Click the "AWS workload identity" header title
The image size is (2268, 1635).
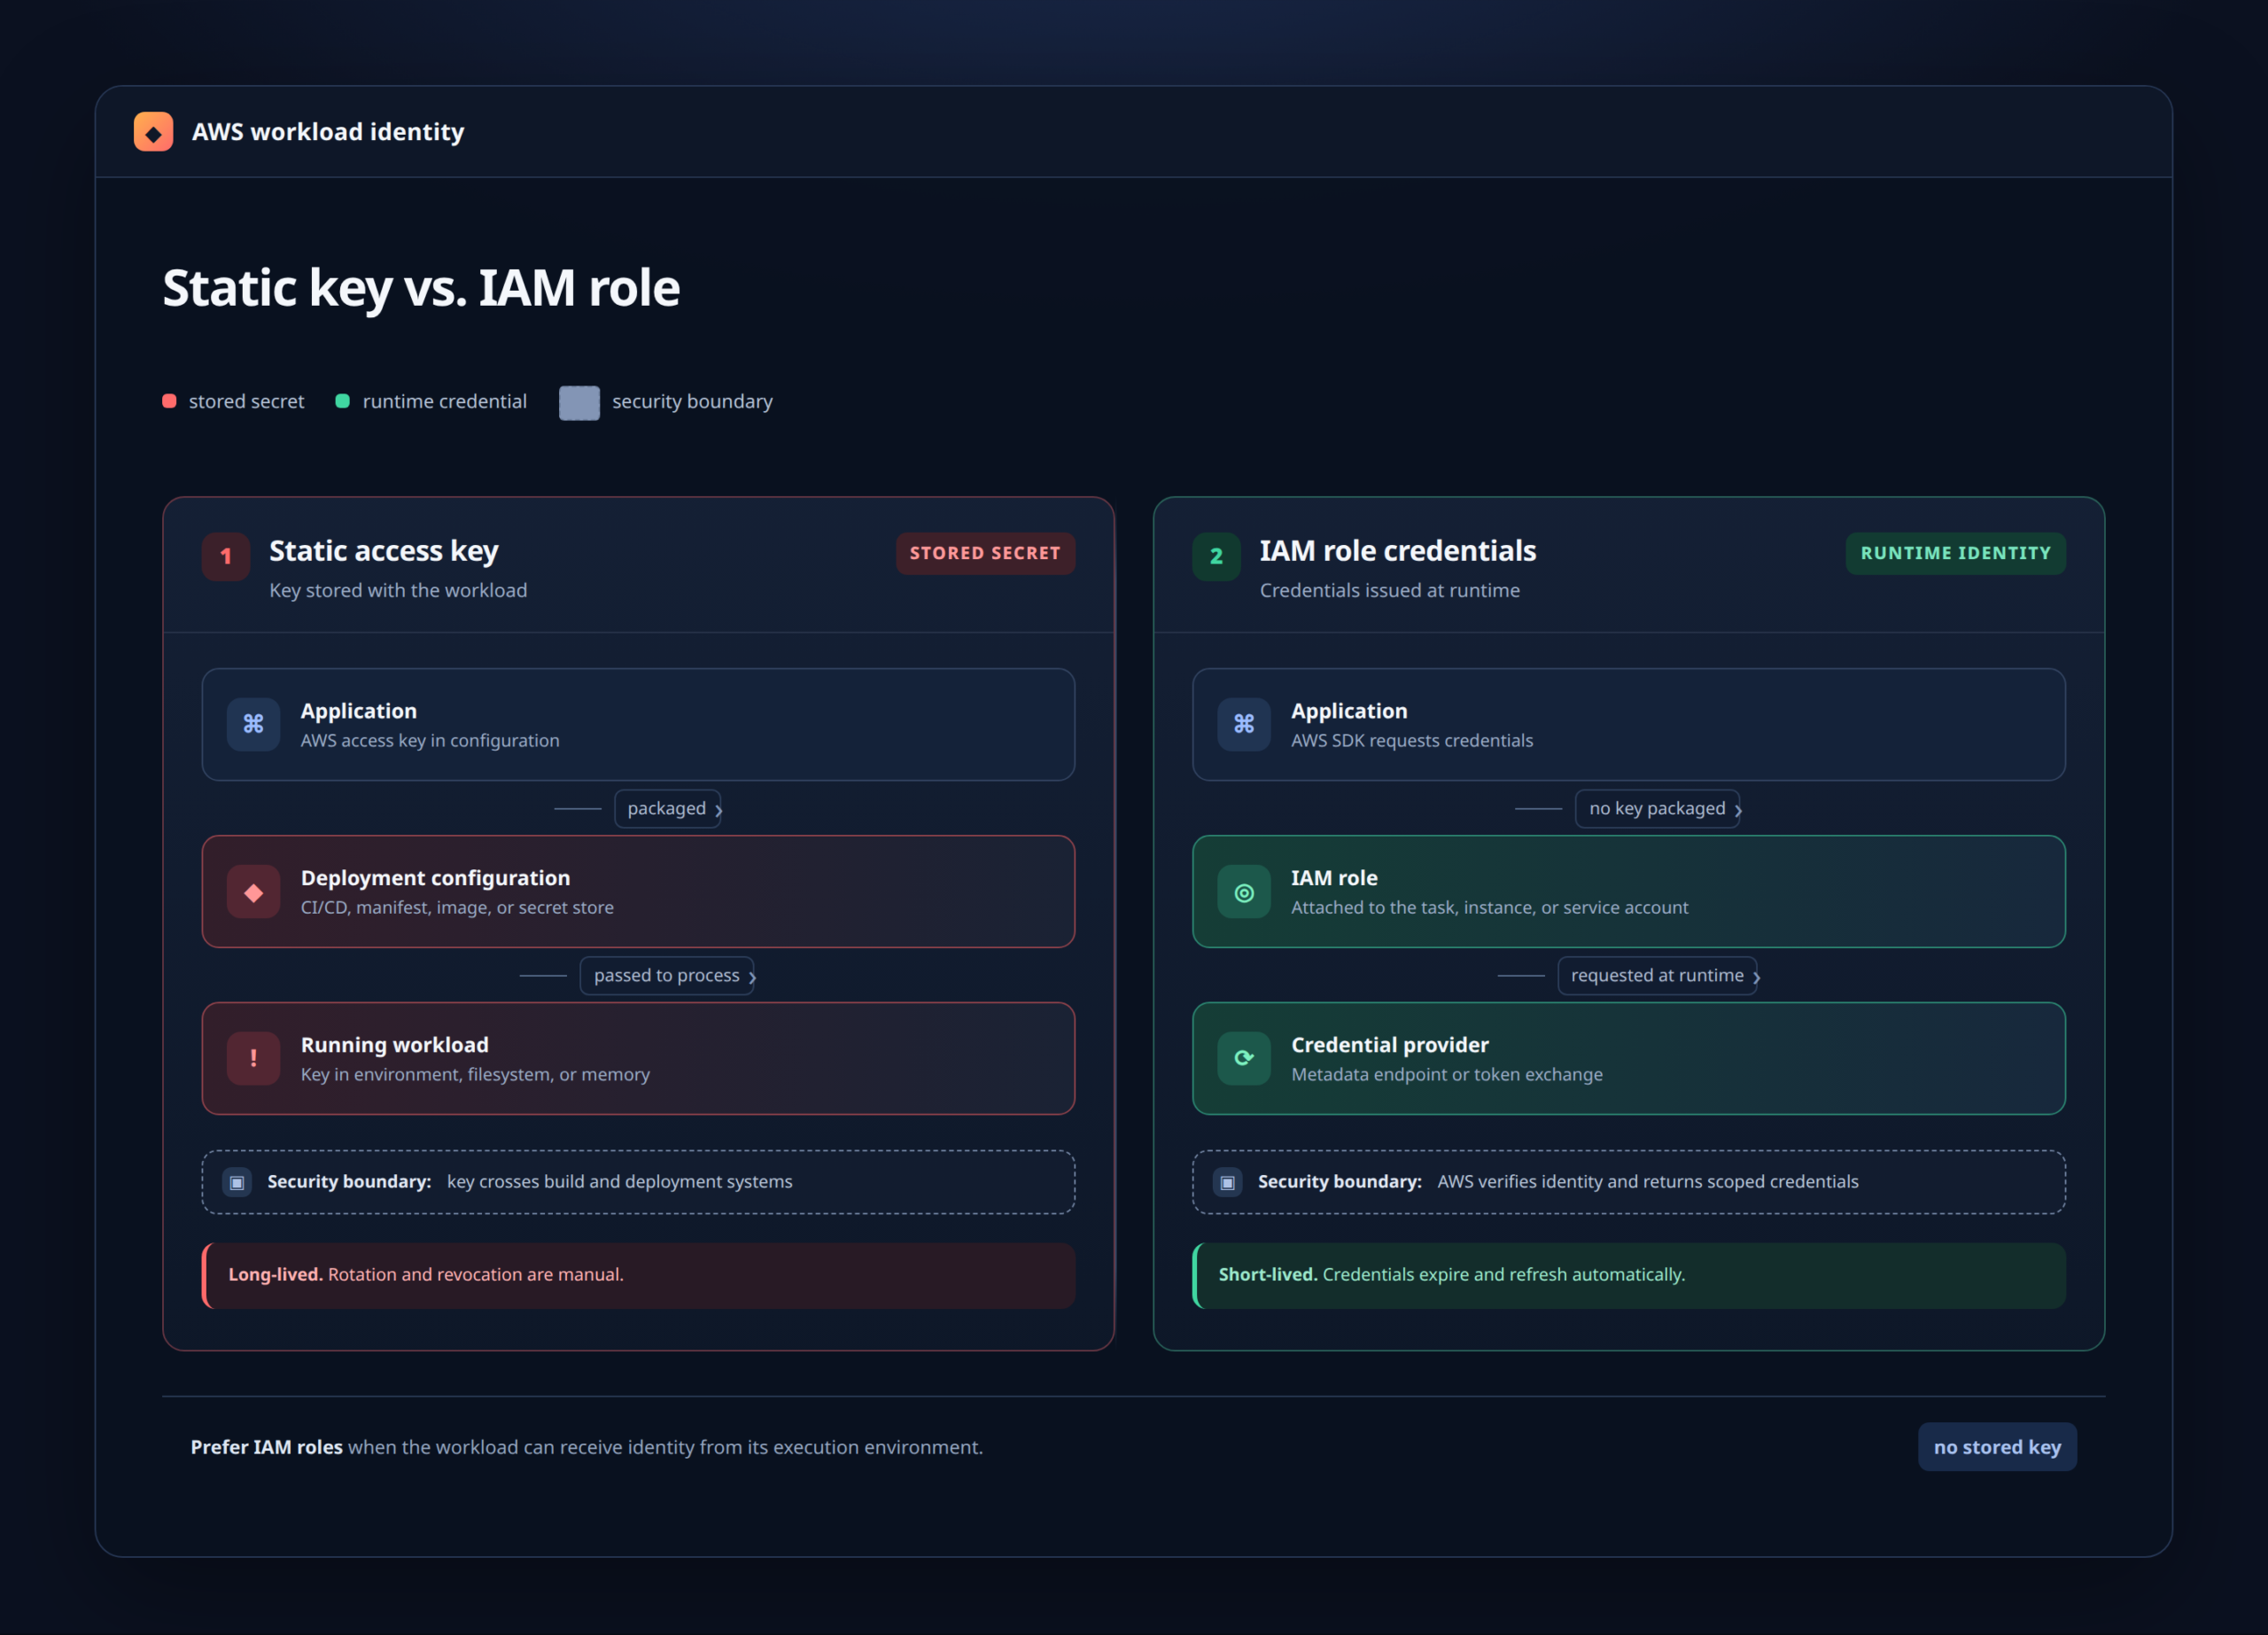pos(328,132)
